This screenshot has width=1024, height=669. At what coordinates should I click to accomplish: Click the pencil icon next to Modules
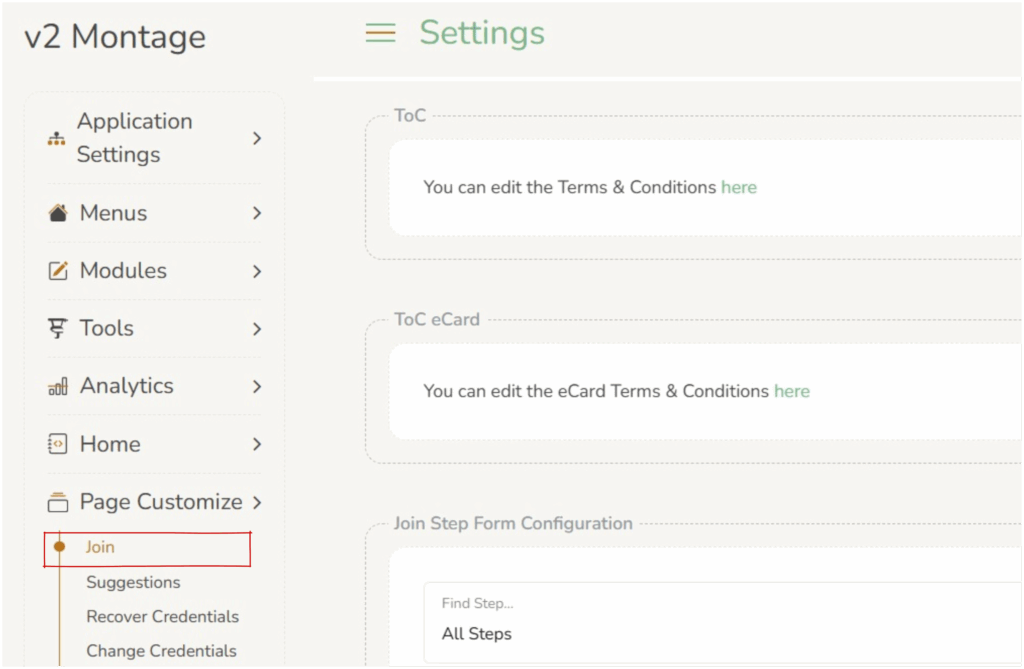(x=58, y=271)
